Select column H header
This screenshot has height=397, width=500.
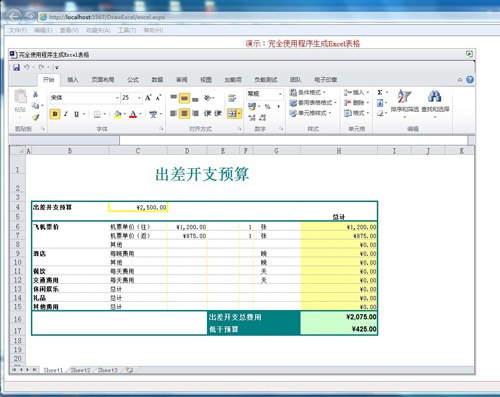point(339,151)
